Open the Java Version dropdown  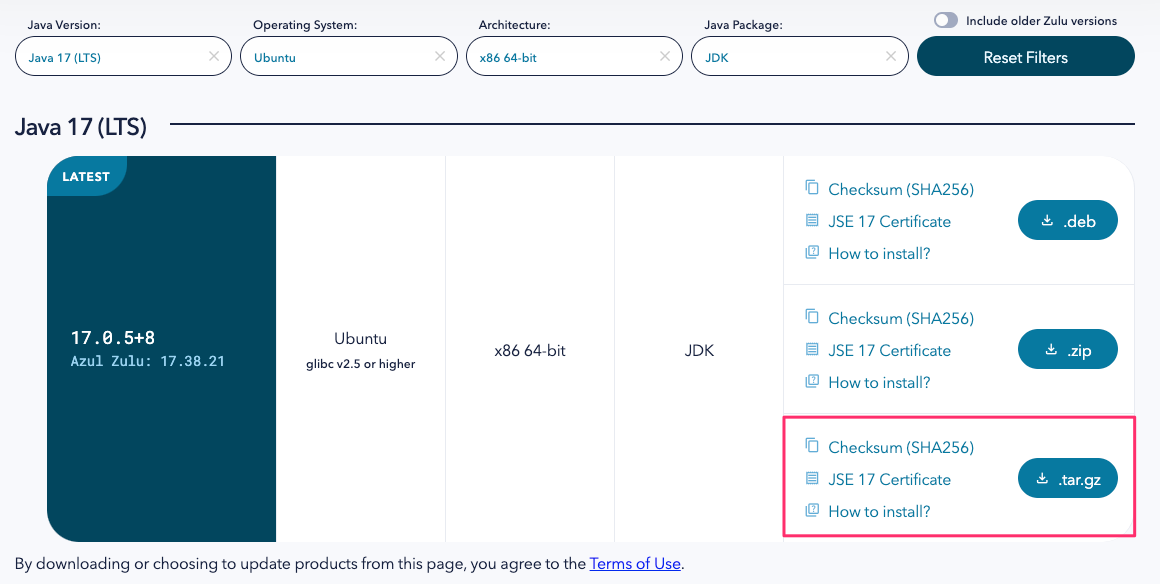pyautogui.click(x=124, y=56)
